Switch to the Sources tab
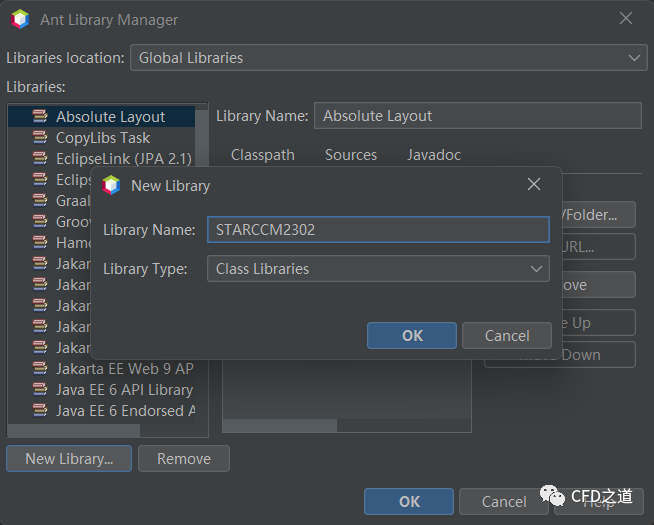The image size is (654, 525). 351,155
